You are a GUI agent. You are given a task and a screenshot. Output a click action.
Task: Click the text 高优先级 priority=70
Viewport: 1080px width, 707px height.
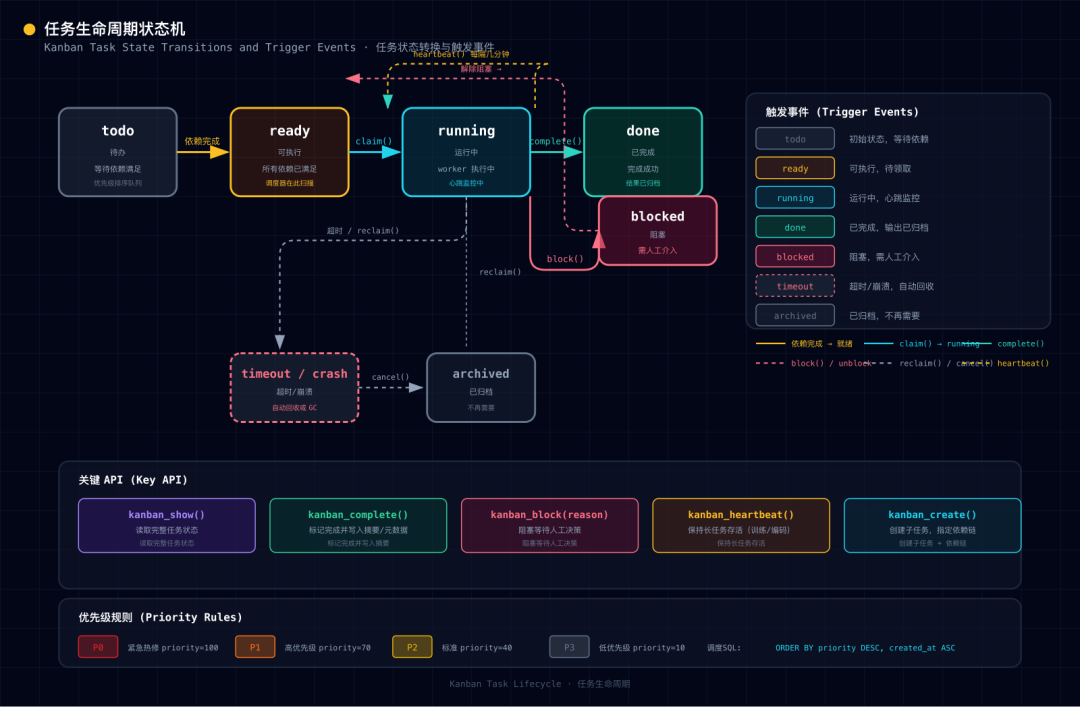coord(328,648)
